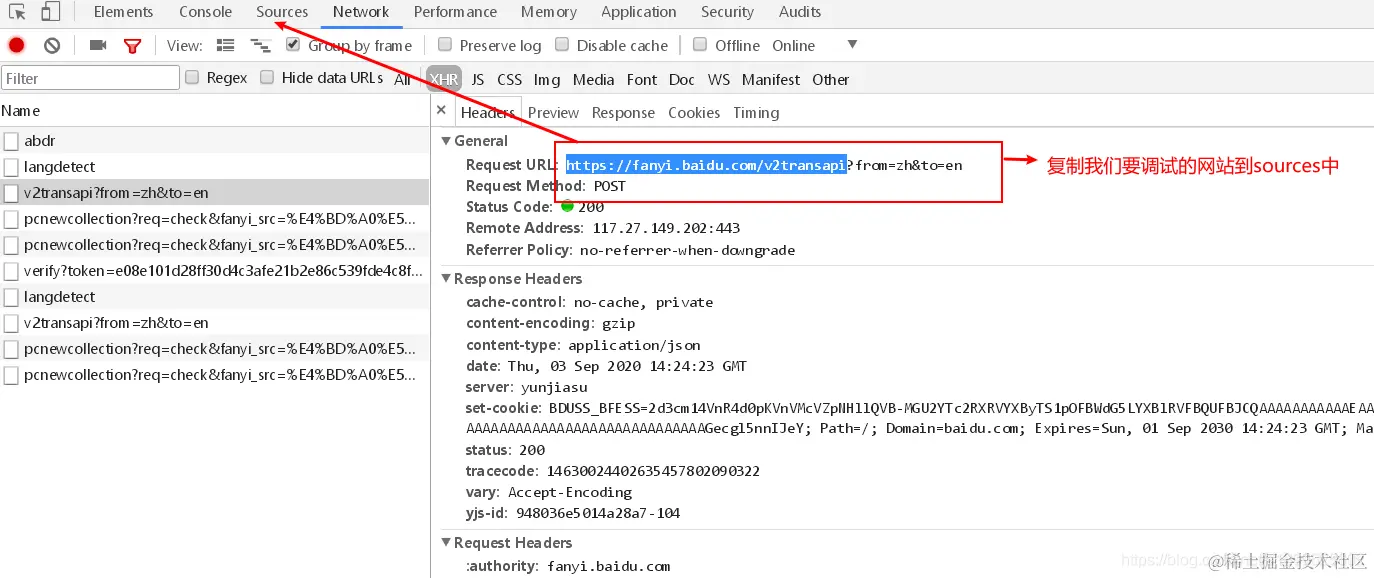Screen dimensions: 1374x578
Task: Clear the network log icon
Action: 52,45
